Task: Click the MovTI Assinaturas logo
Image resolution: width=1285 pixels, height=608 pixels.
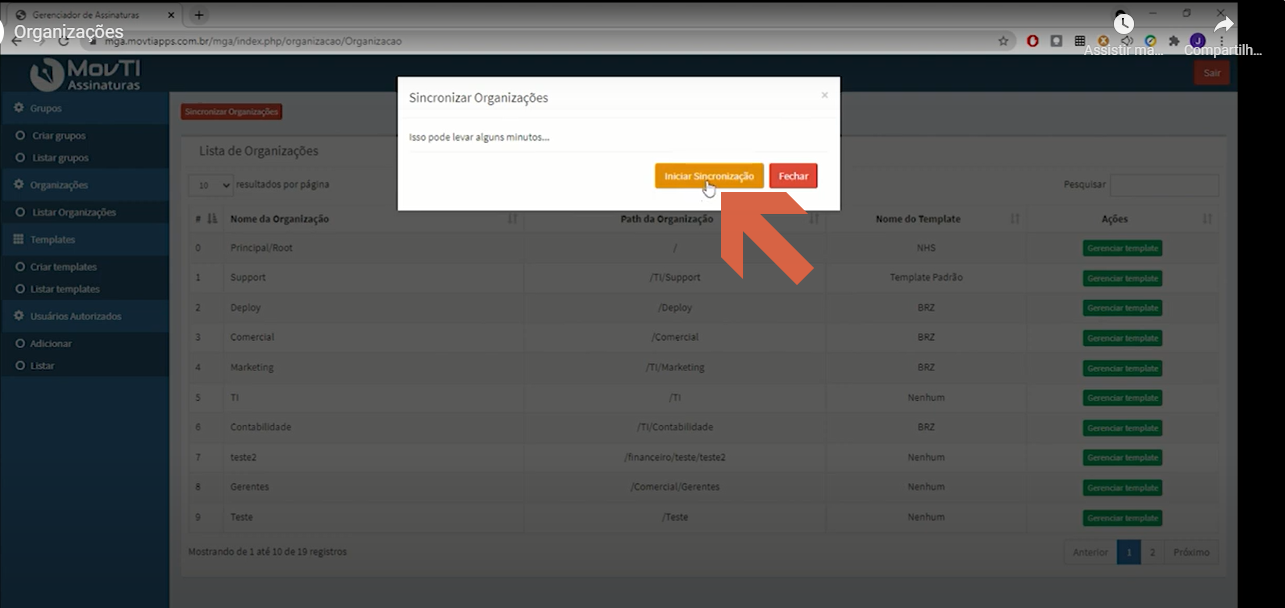Action: (x=85, y=73)
